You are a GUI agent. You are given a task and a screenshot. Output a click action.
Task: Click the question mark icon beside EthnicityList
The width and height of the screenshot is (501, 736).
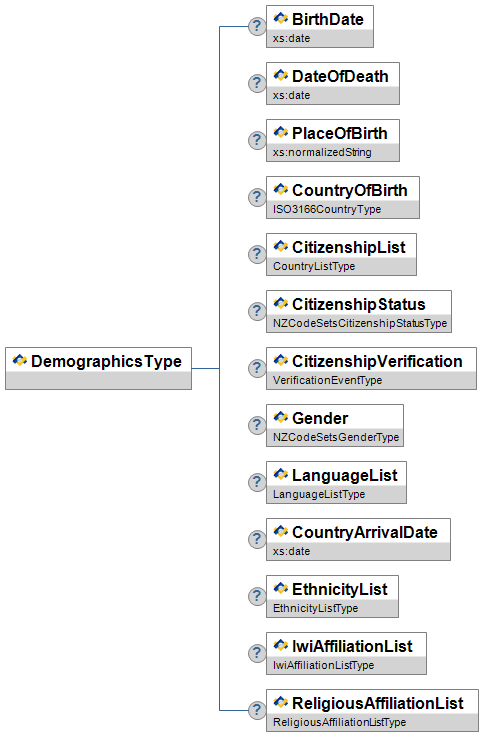257,596
